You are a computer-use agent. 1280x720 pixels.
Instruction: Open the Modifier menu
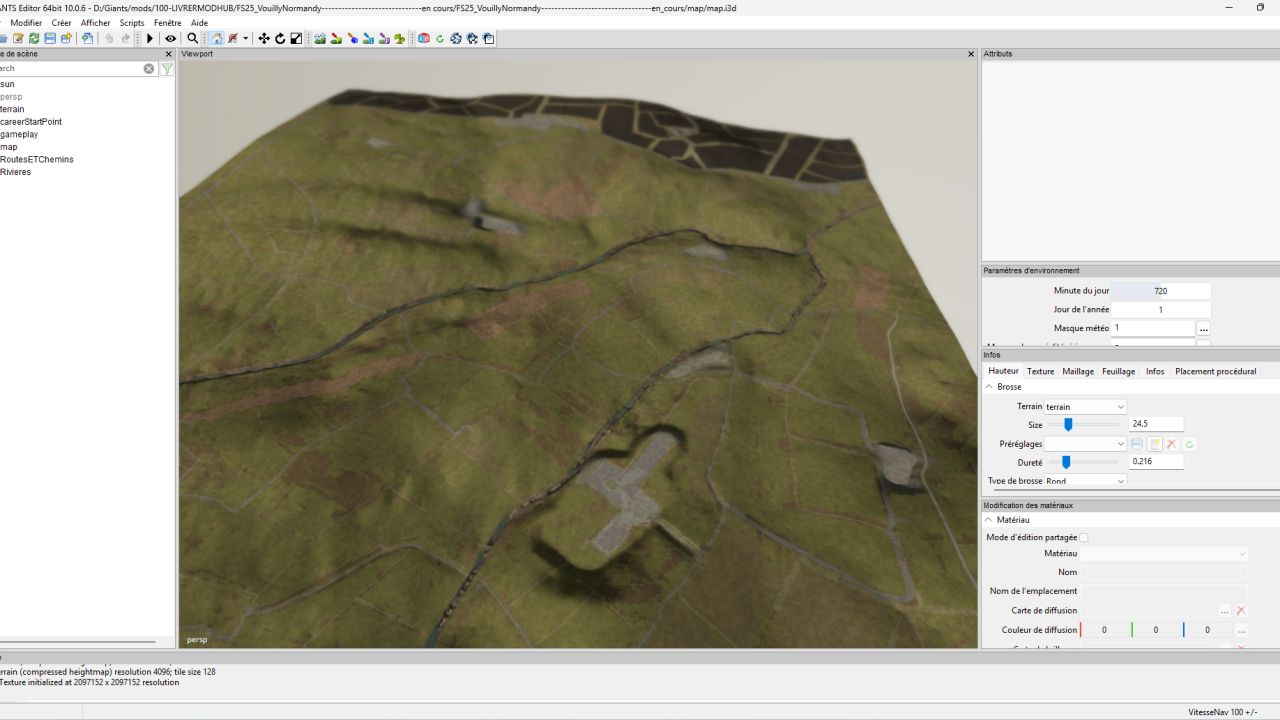[x=26, y=22]
